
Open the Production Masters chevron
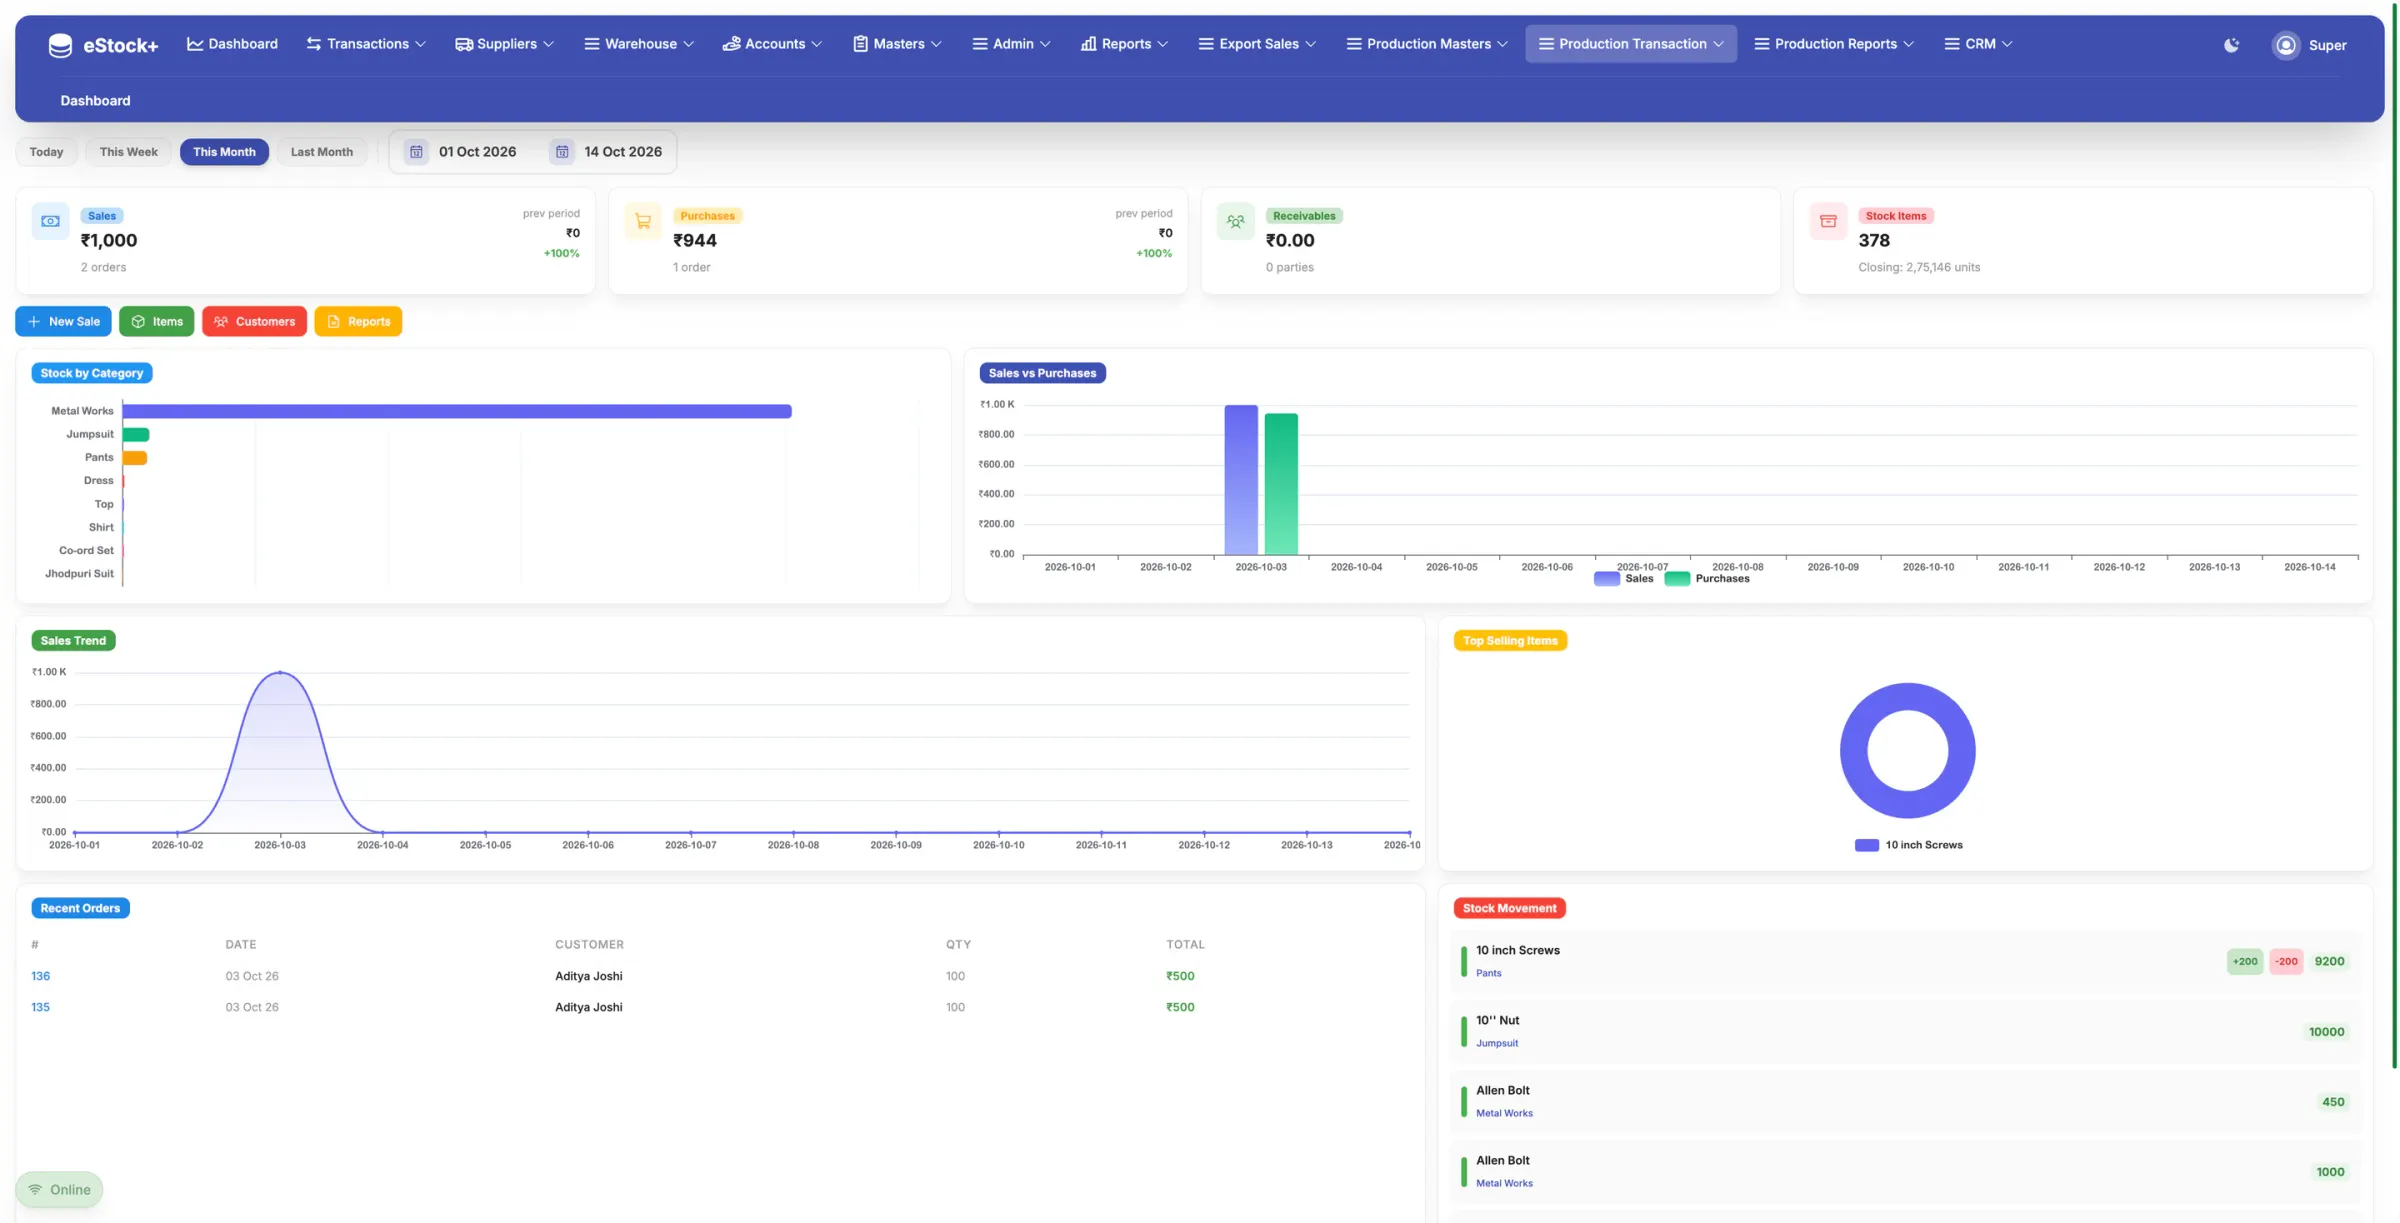tap(1502, 45)
